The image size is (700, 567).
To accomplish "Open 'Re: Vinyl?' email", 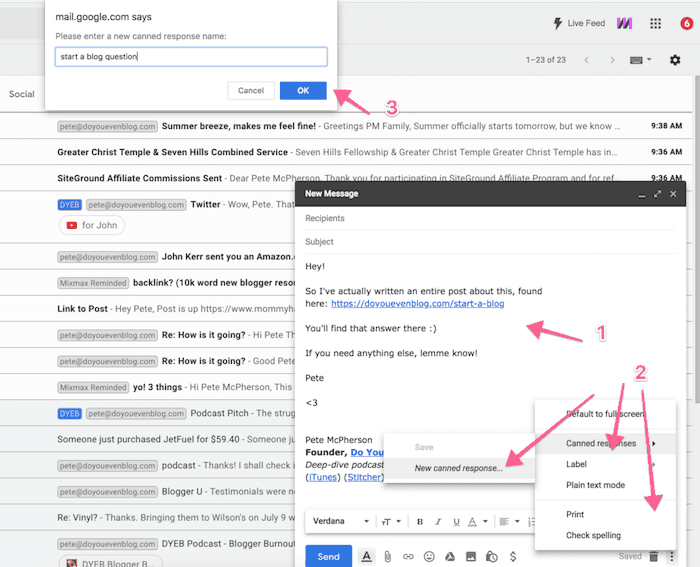I will [x=147, y=518].
